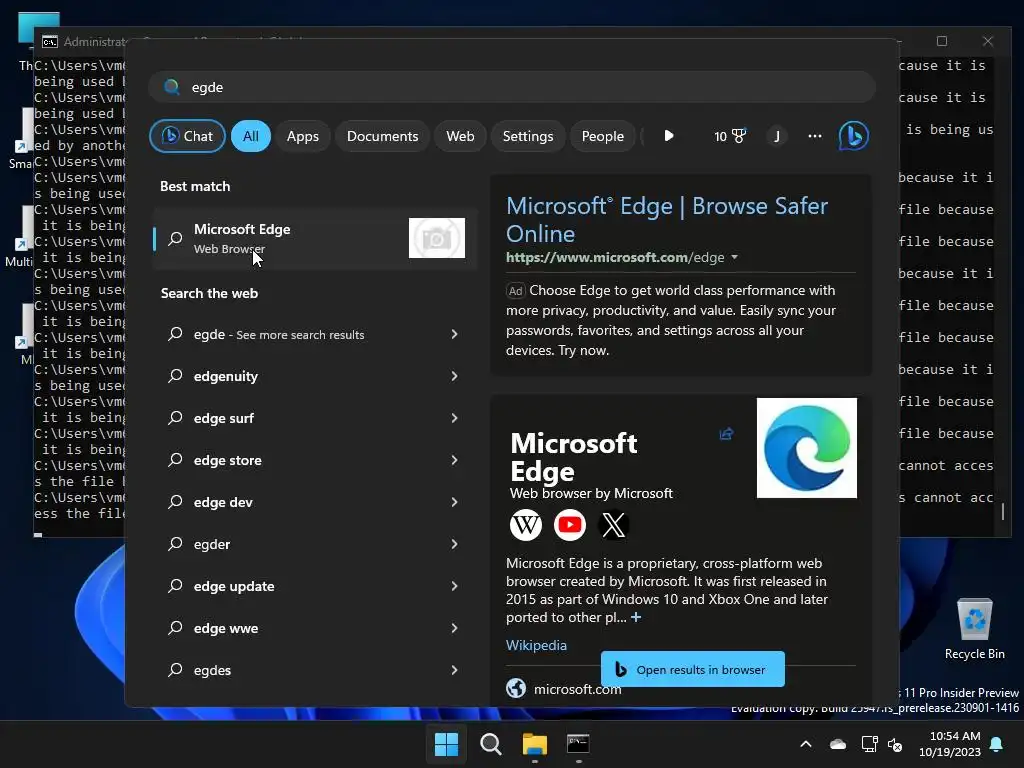Click the network tray icon
1024x768 pixels.
pyautogui.click(x=869, y=744)
